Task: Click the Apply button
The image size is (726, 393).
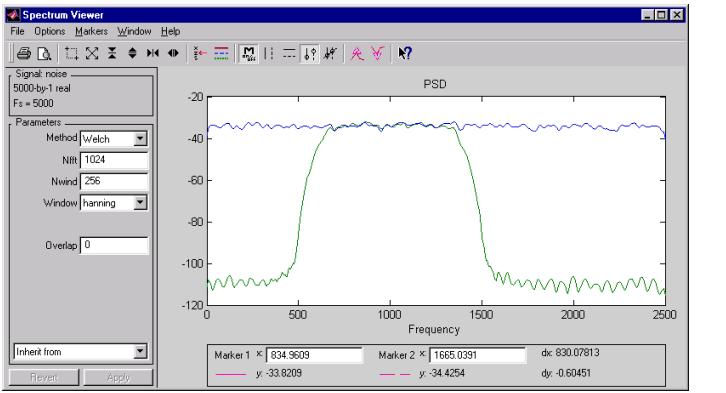Action: tap(119, 377)
